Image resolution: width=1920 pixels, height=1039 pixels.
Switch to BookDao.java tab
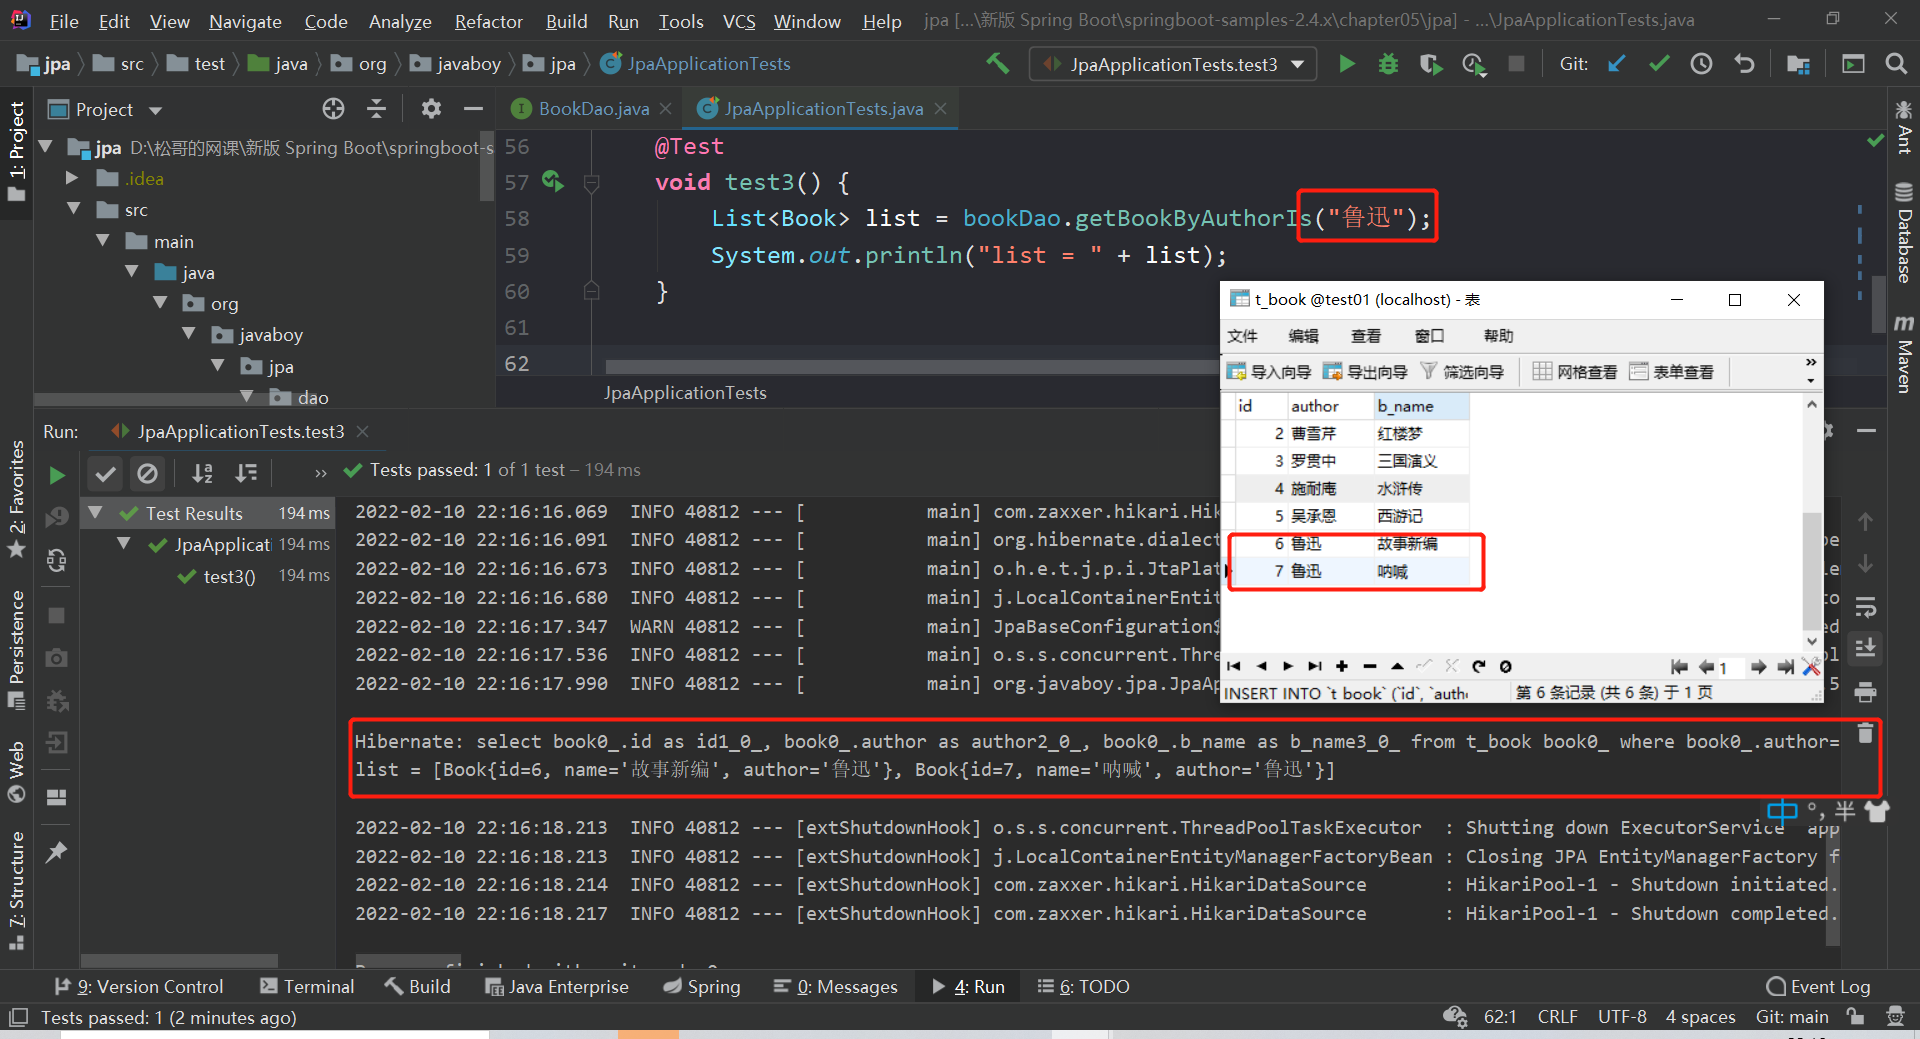click(593, 109)
